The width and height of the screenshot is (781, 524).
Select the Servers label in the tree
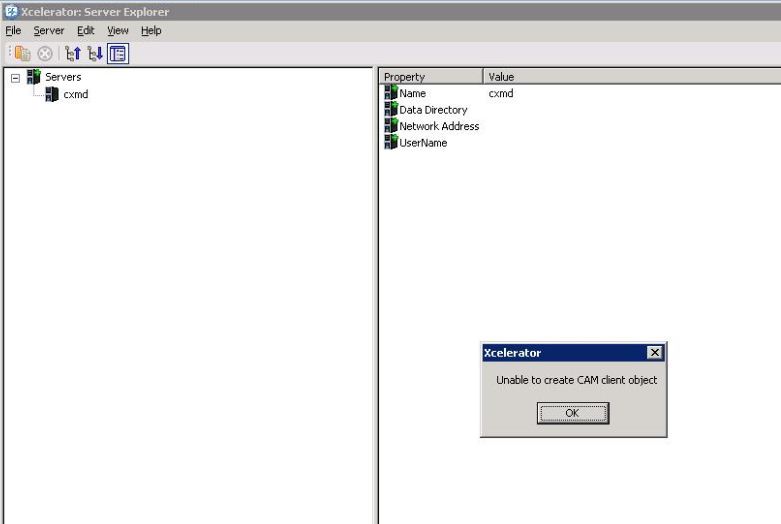63,77
